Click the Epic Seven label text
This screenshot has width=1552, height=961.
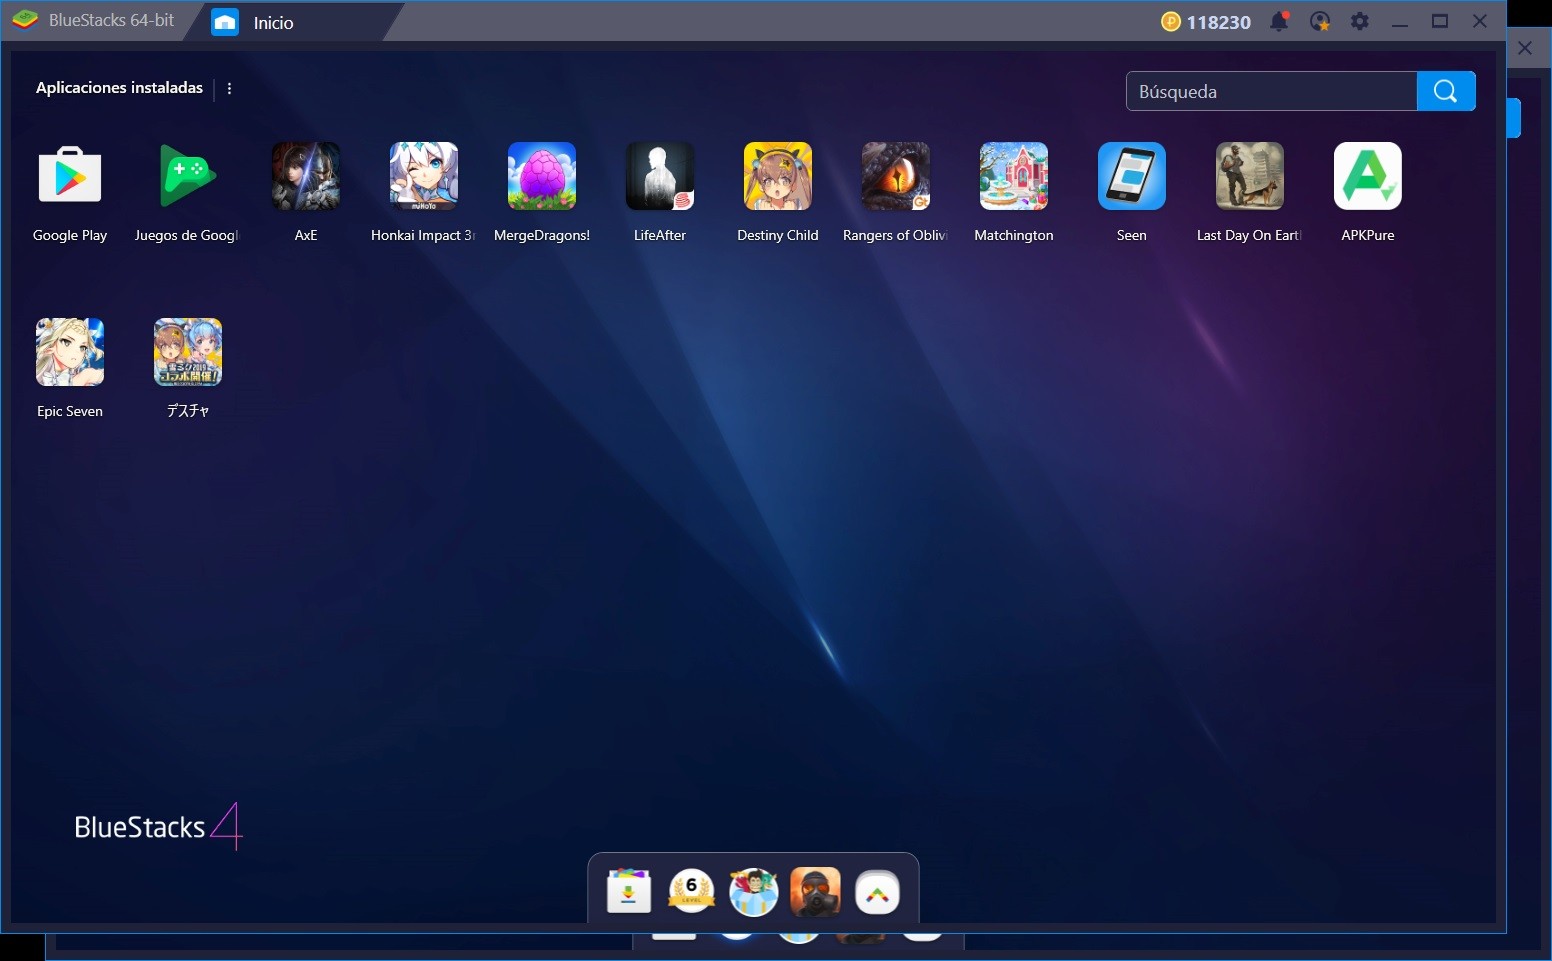point(70,411)
